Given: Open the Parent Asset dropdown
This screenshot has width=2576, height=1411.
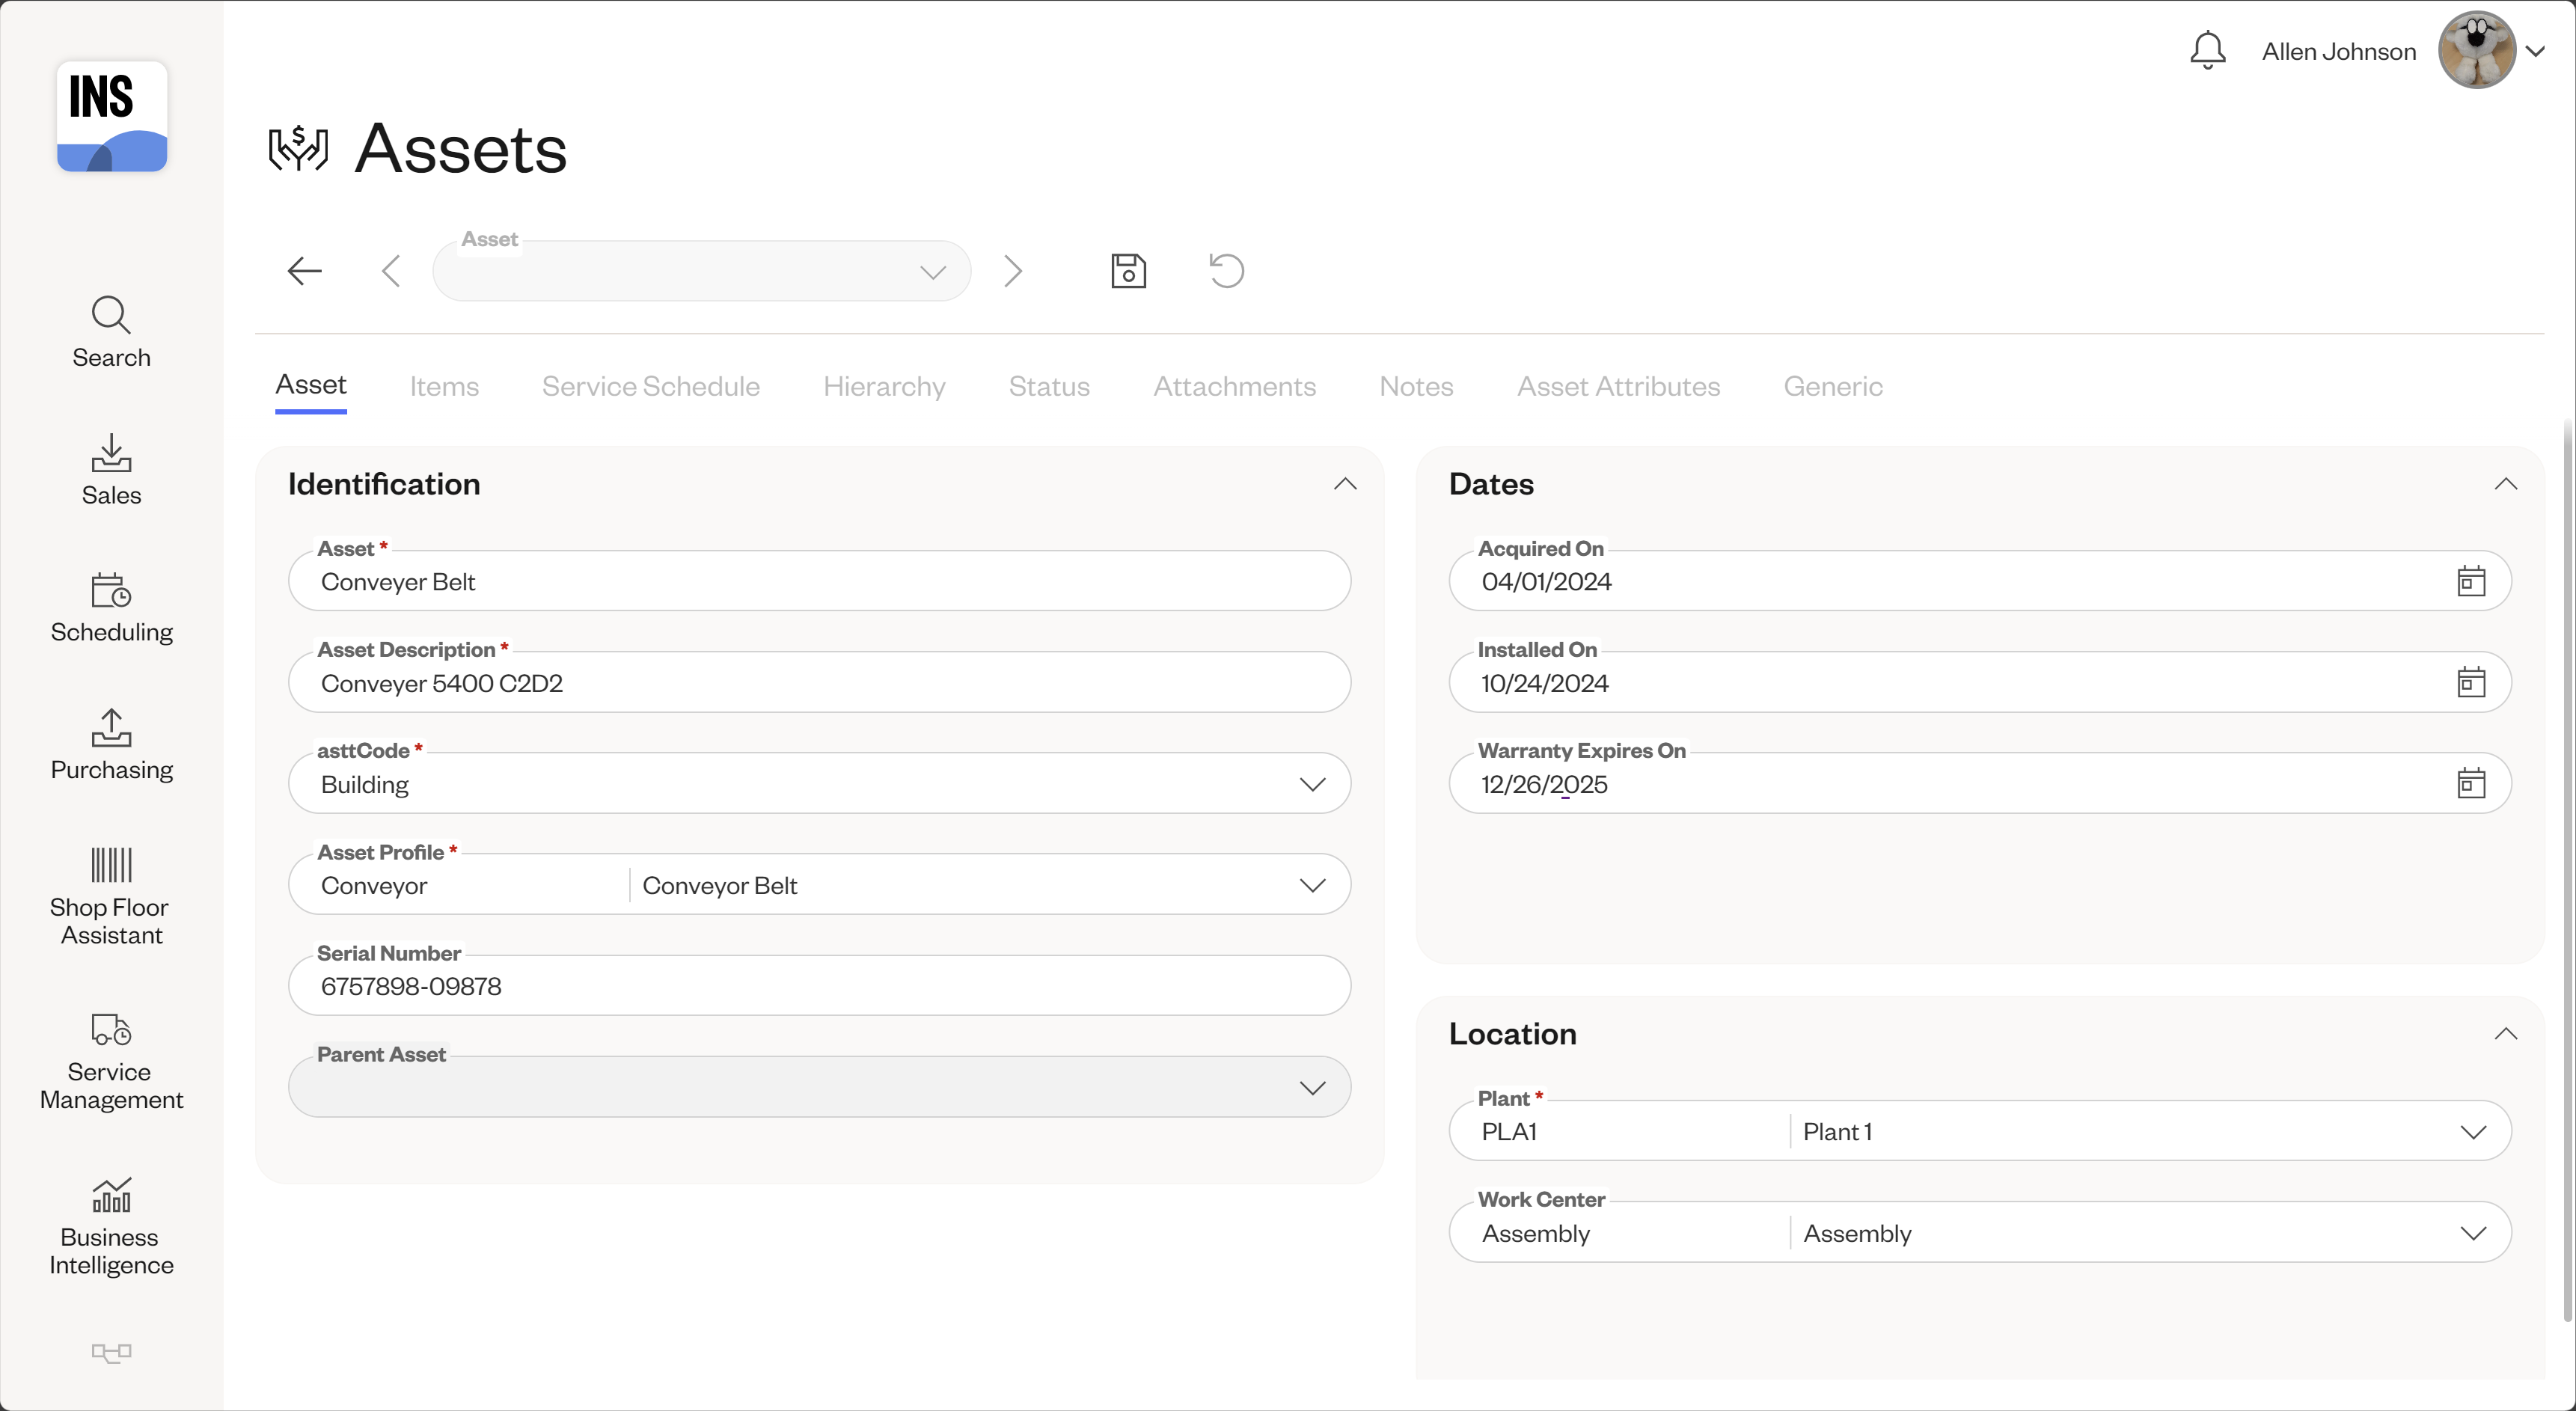Looking at the screenshot, I should (x=1313, y=1087).
